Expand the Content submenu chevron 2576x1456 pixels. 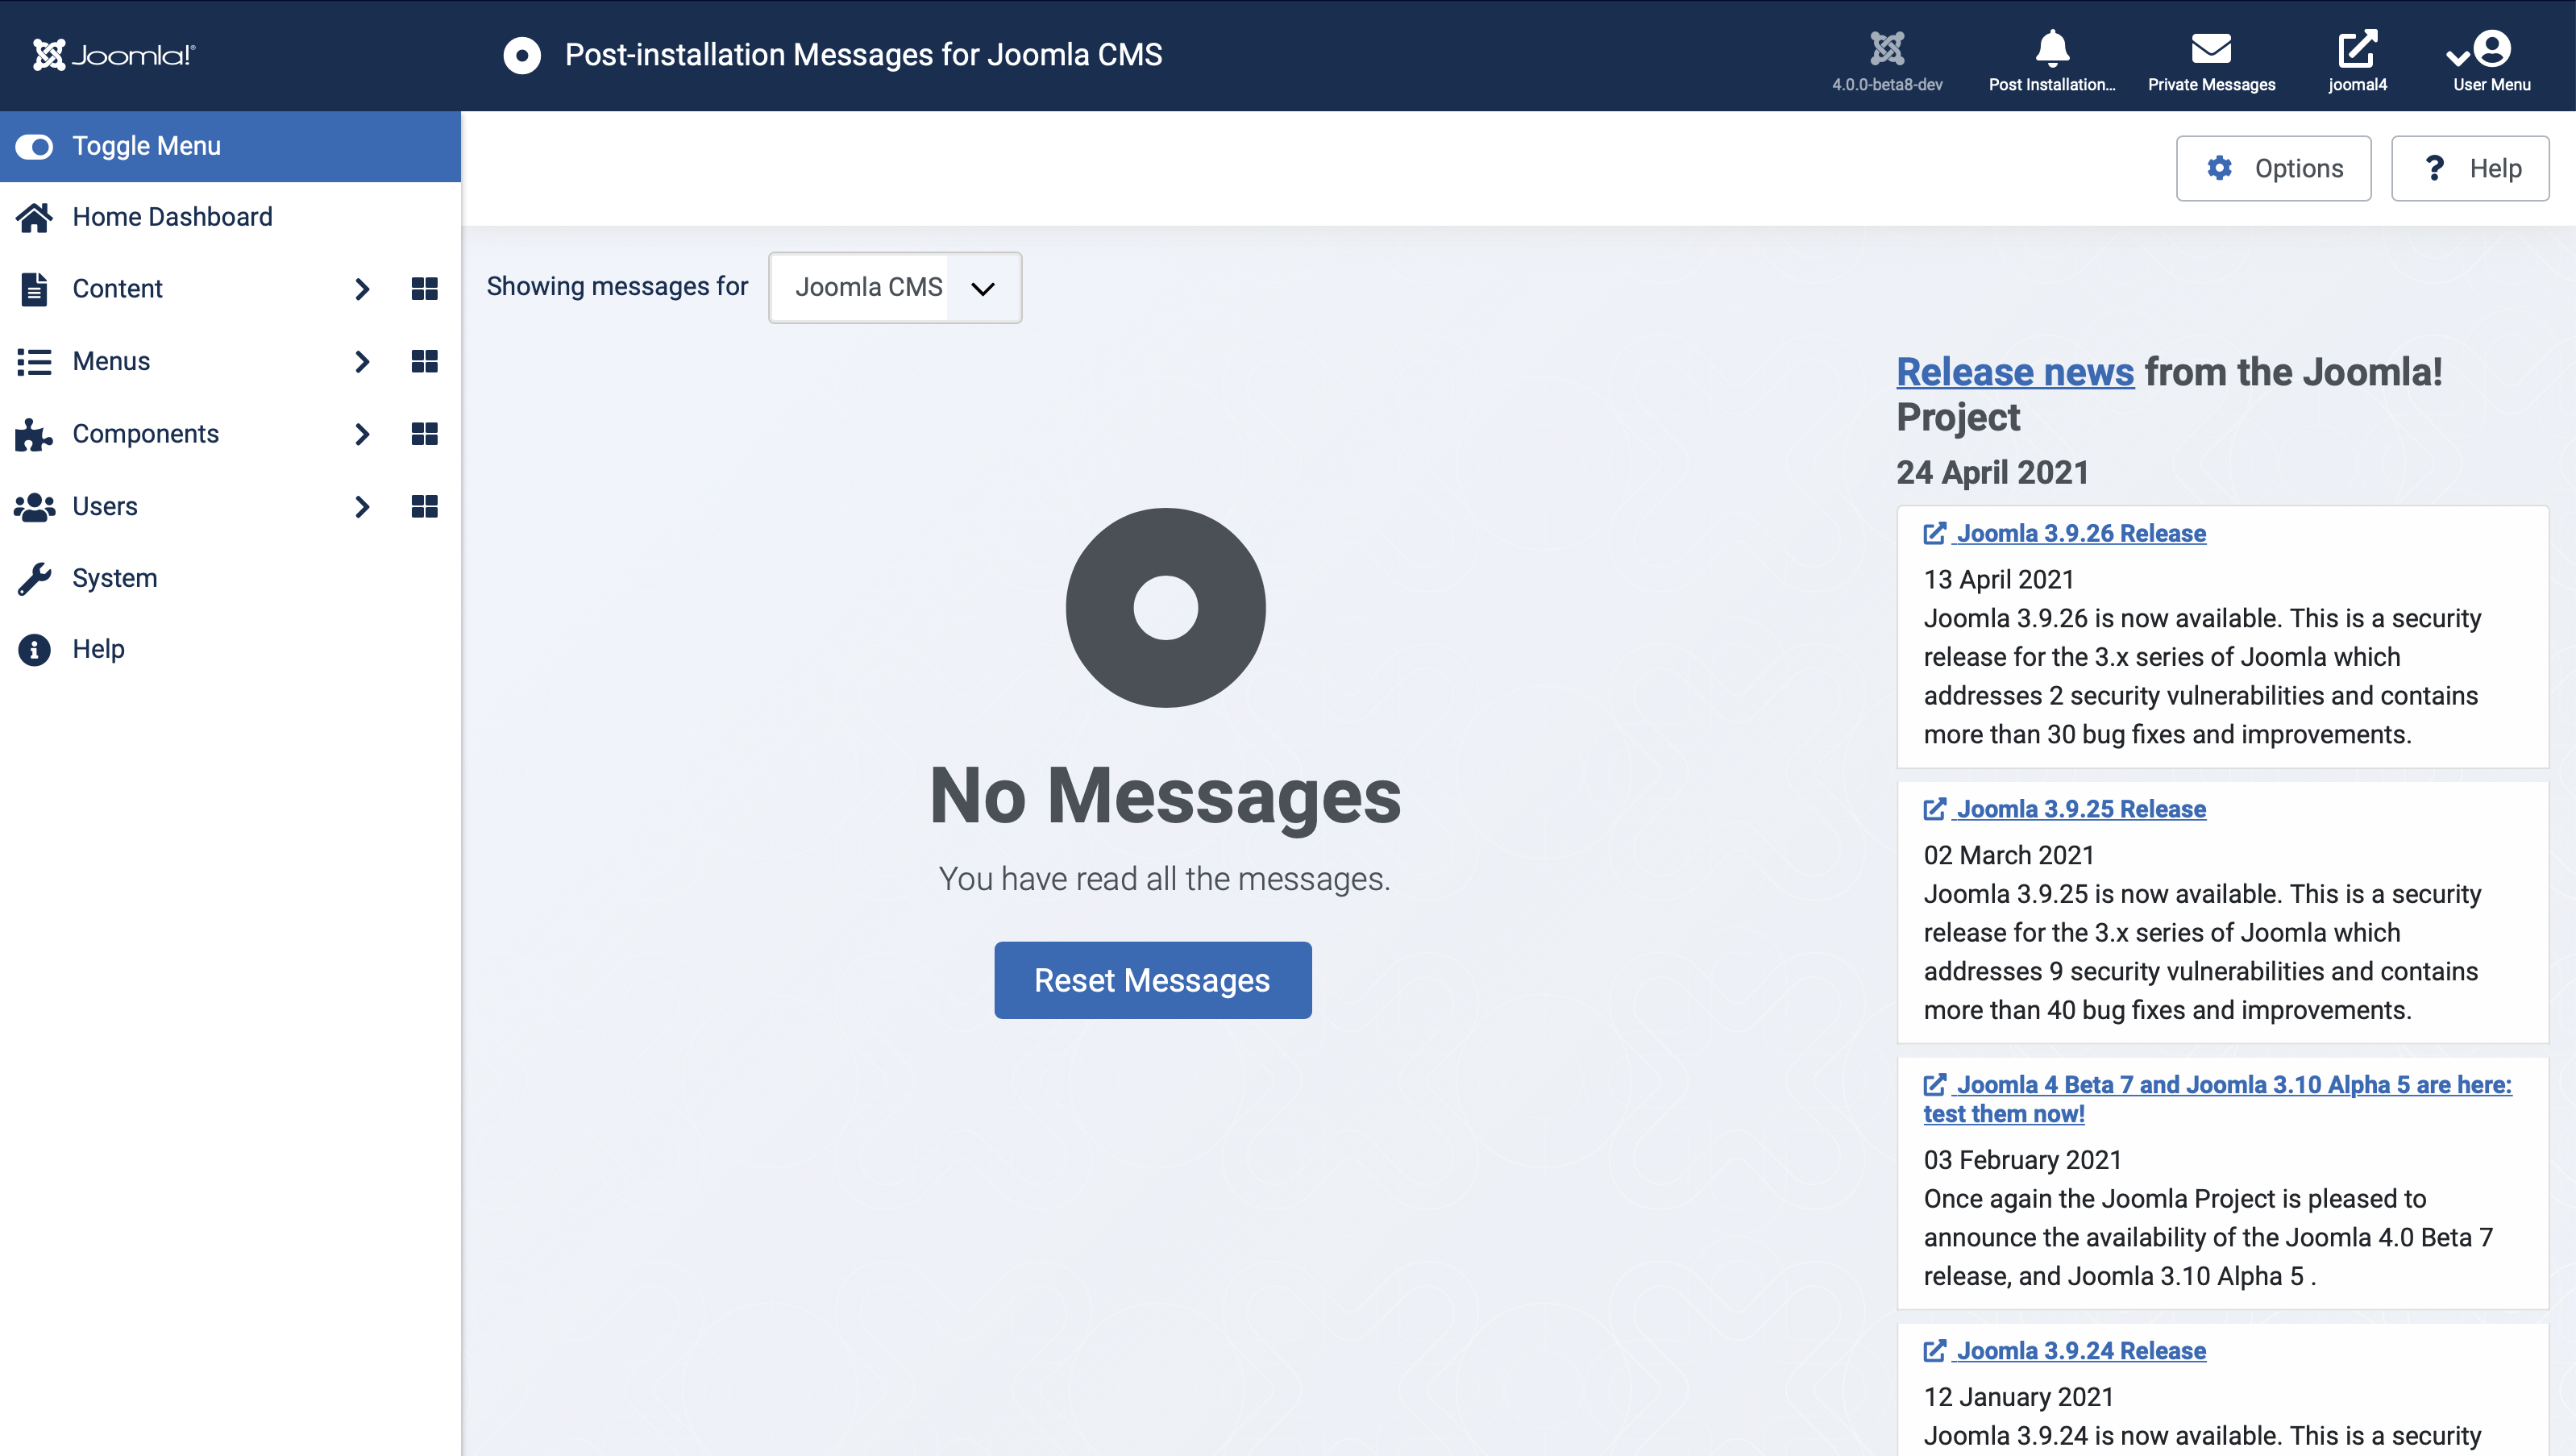(362, 289)
